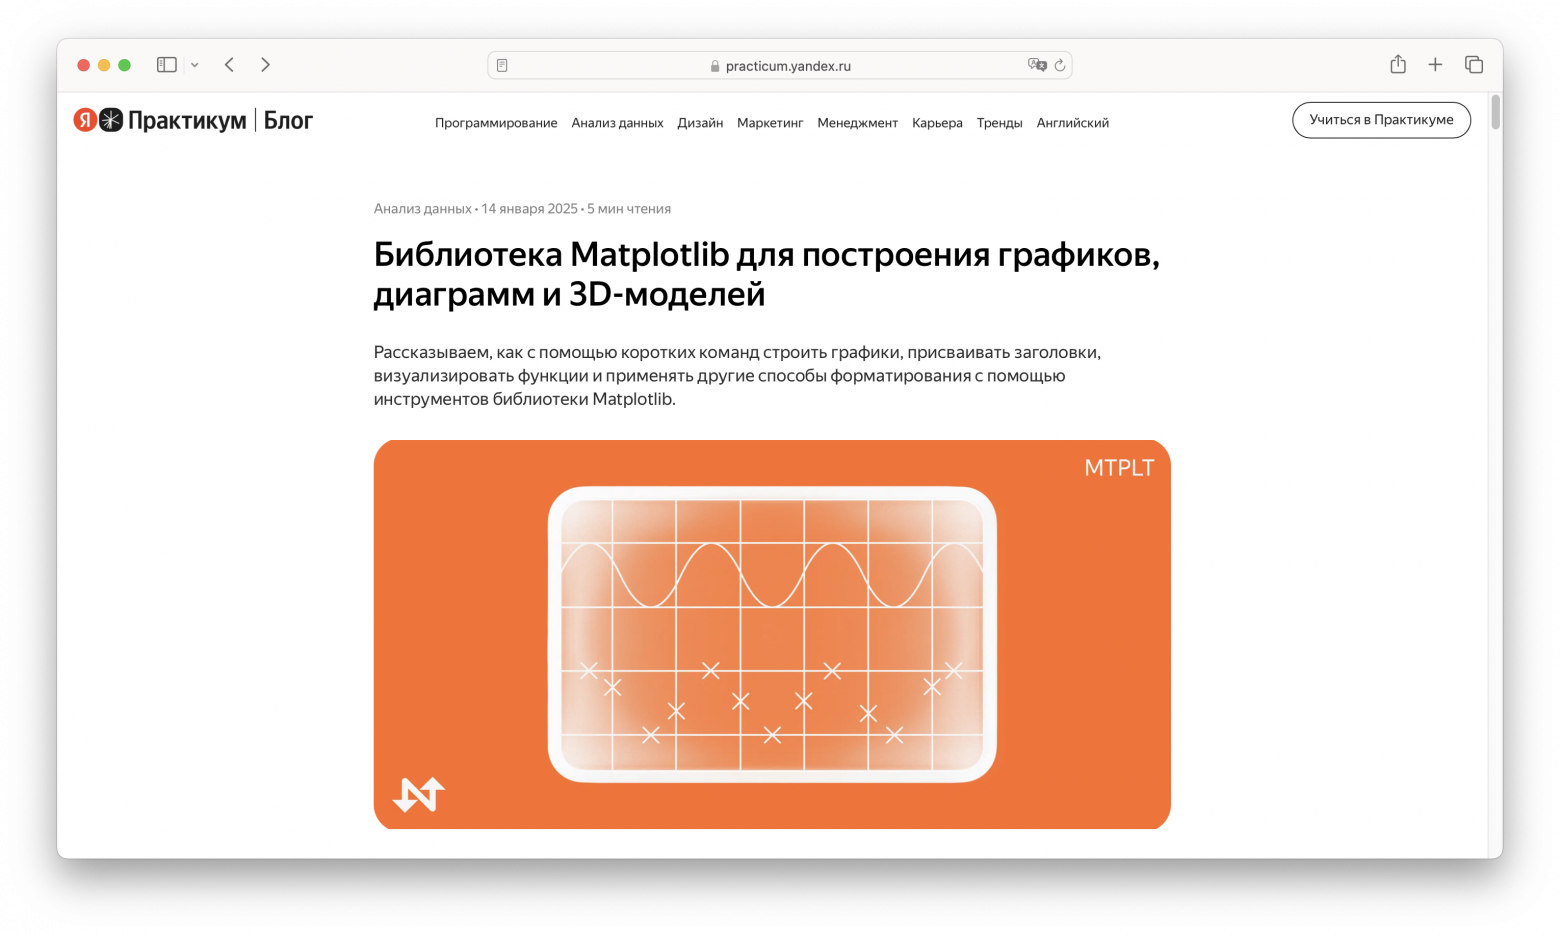1560x934 pixels.
Task: Select the Анализ данных menu item
Action: pos(617,123)
